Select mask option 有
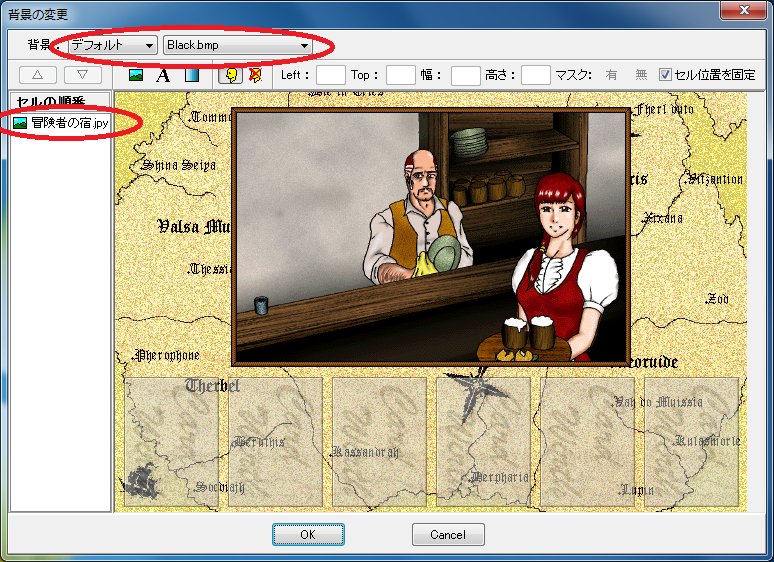Screen dimensions: 774x562 tap(611, 75)
